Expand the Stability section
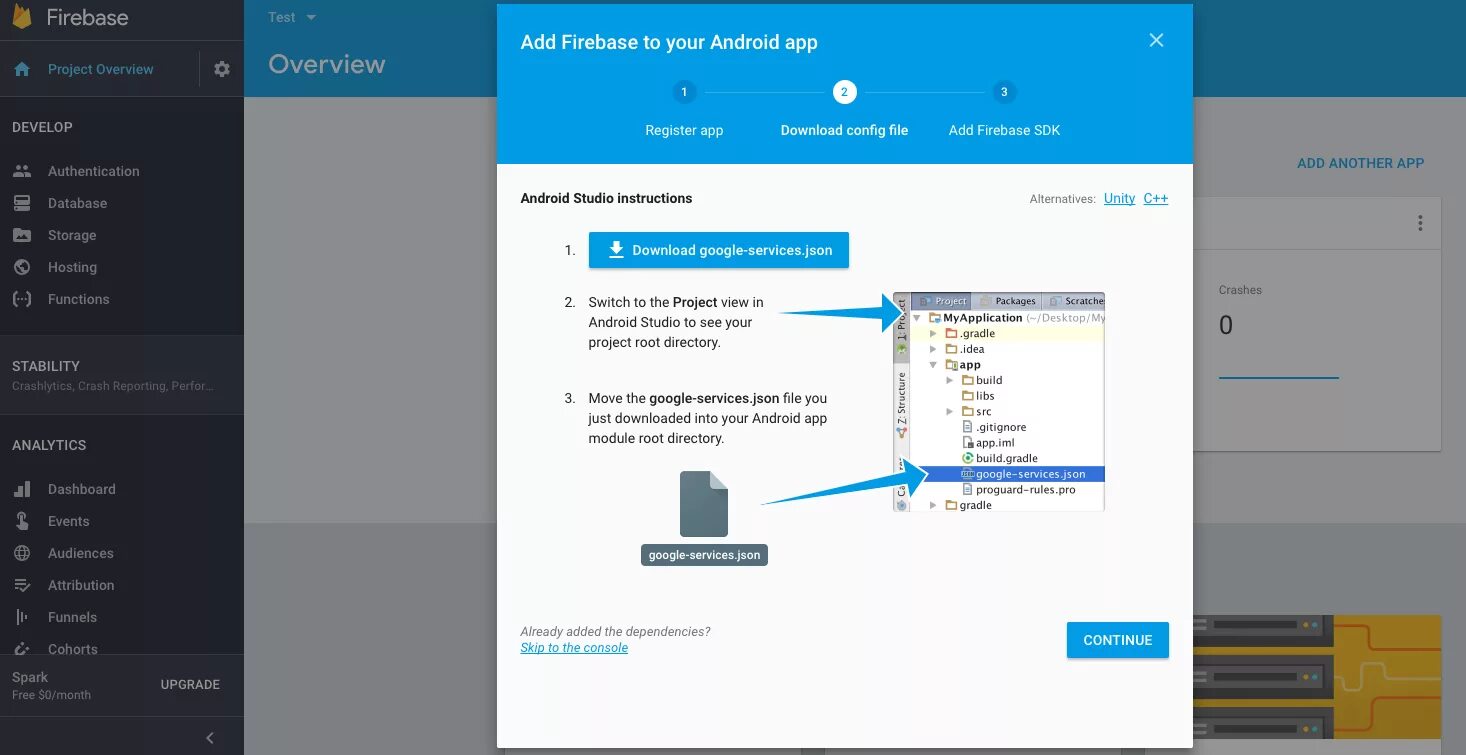1466x755 pixels. point(122,375)
